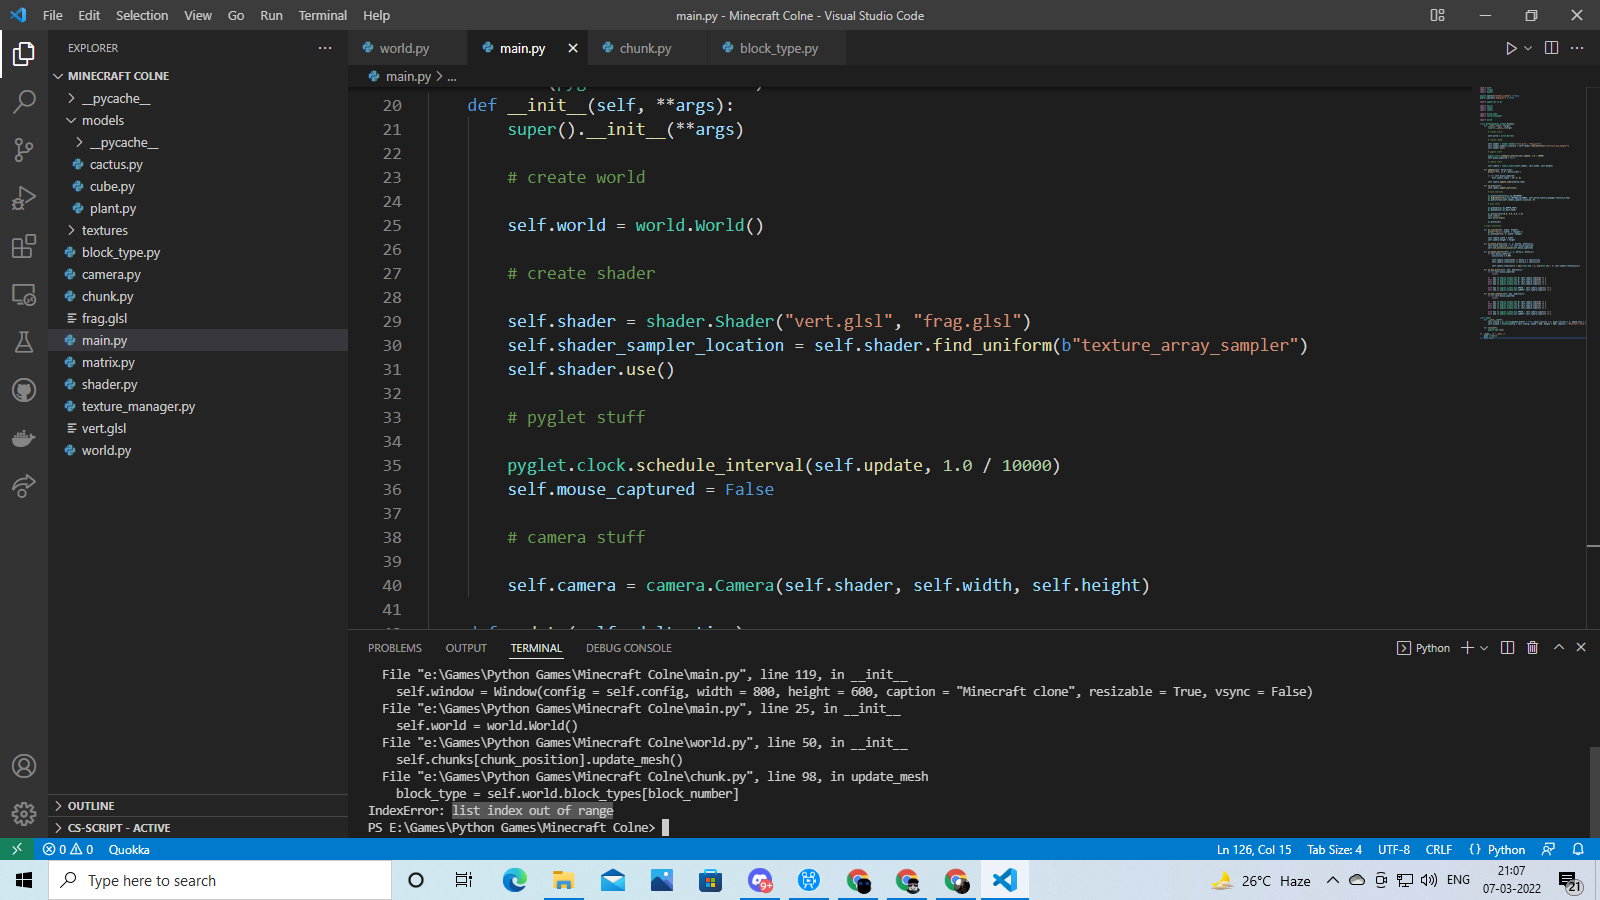This screenshot has height=900, width=1600.
Task: Customize layout icon in title bar
Action: point(1437,15)
